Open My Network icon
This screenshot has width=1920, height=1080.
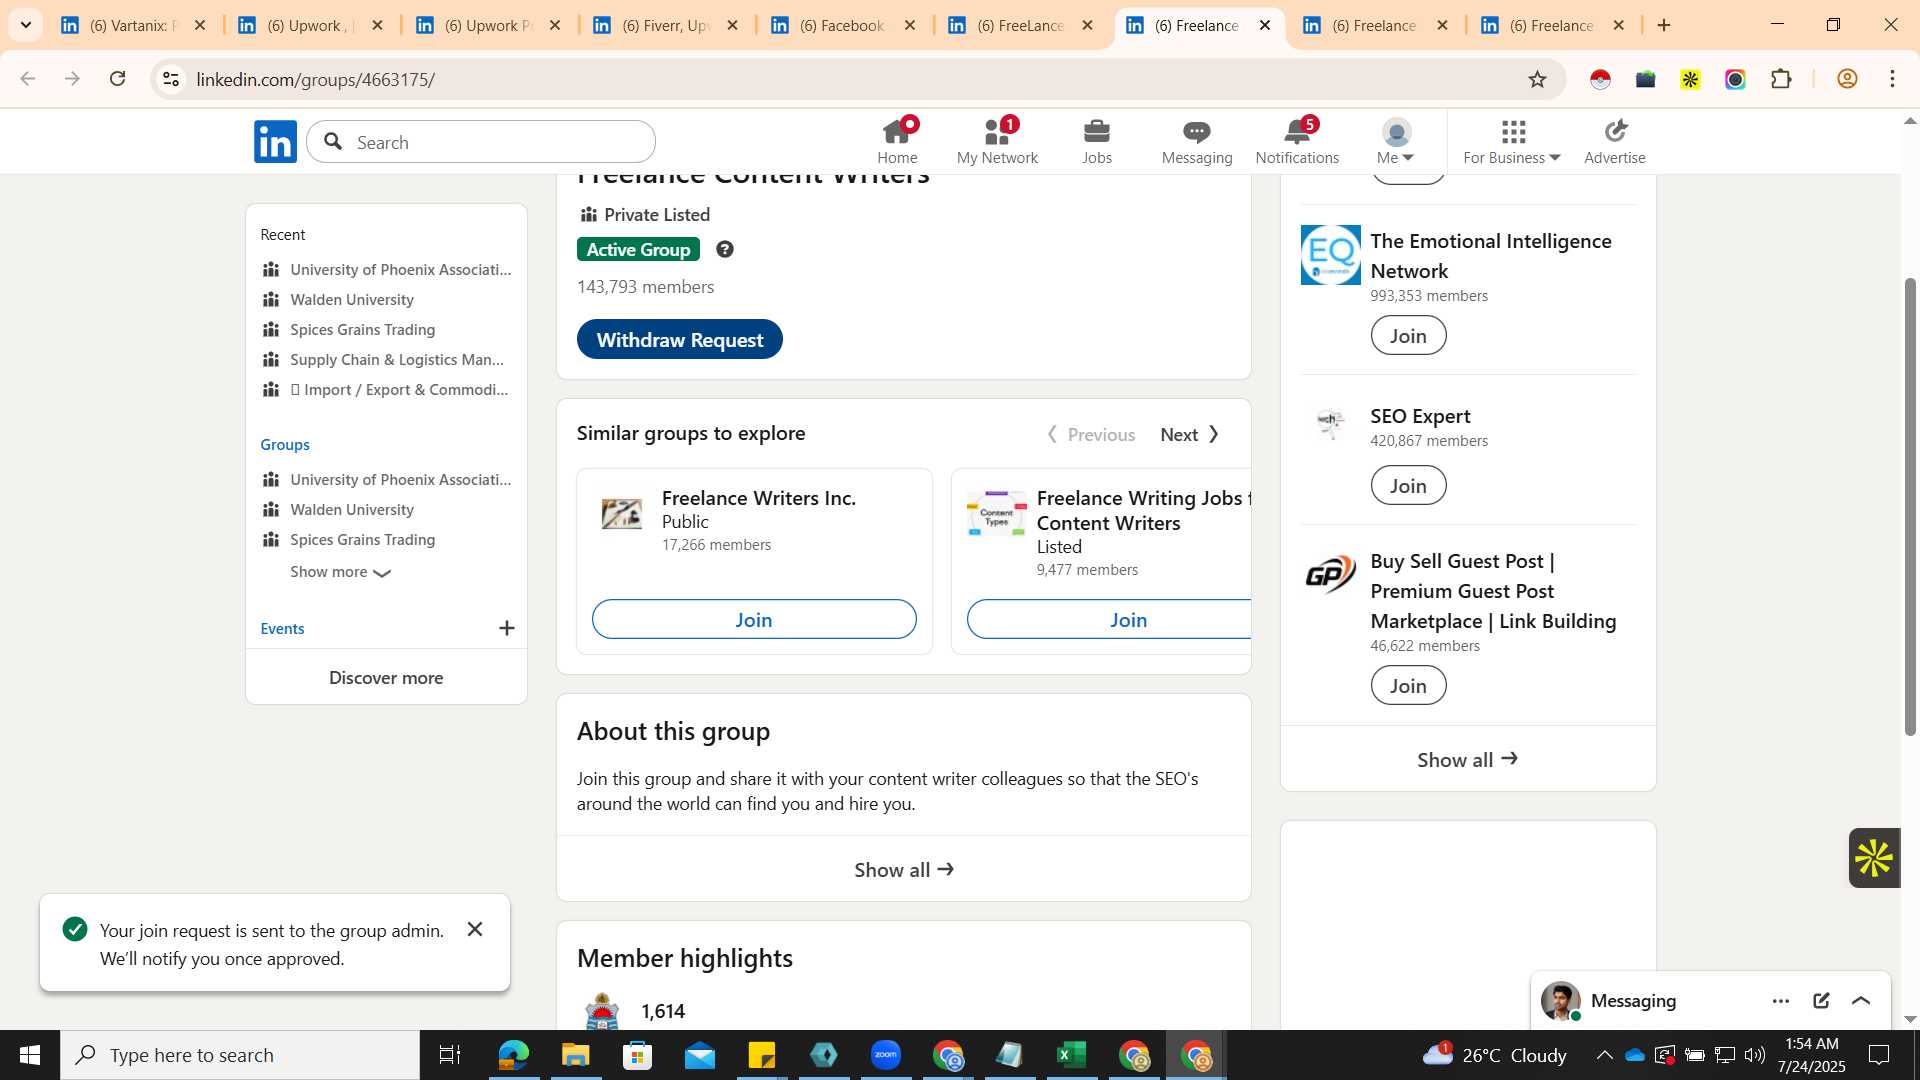[x=997, y=141]
